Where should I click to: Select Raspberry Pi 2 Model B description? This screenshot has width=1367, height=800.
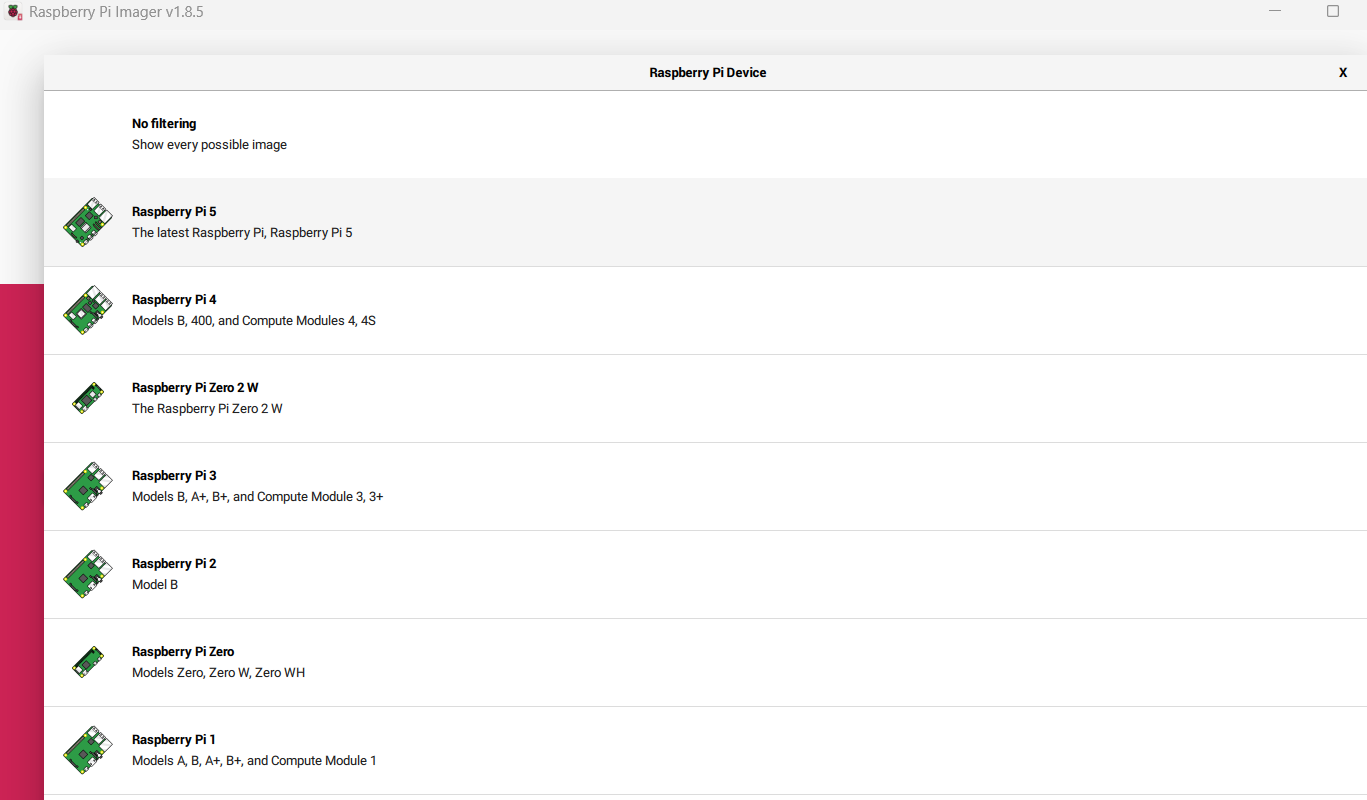click(155, 585)
